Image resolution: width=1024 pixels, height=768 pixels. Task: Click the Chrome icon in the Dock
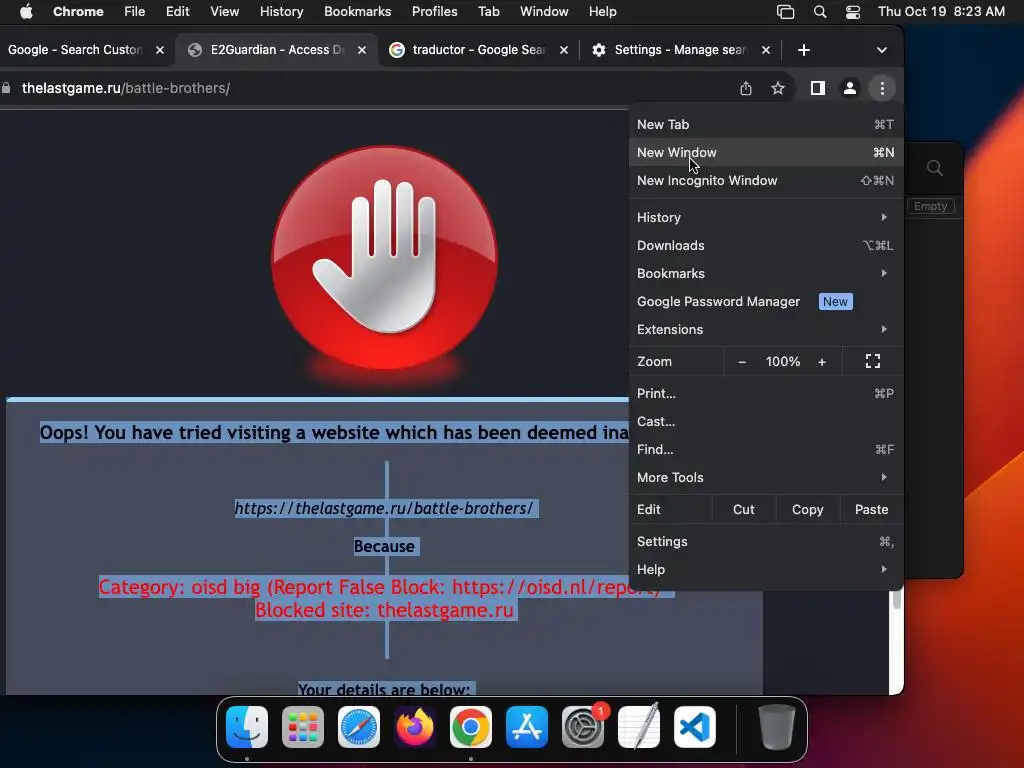pos(471,727)
